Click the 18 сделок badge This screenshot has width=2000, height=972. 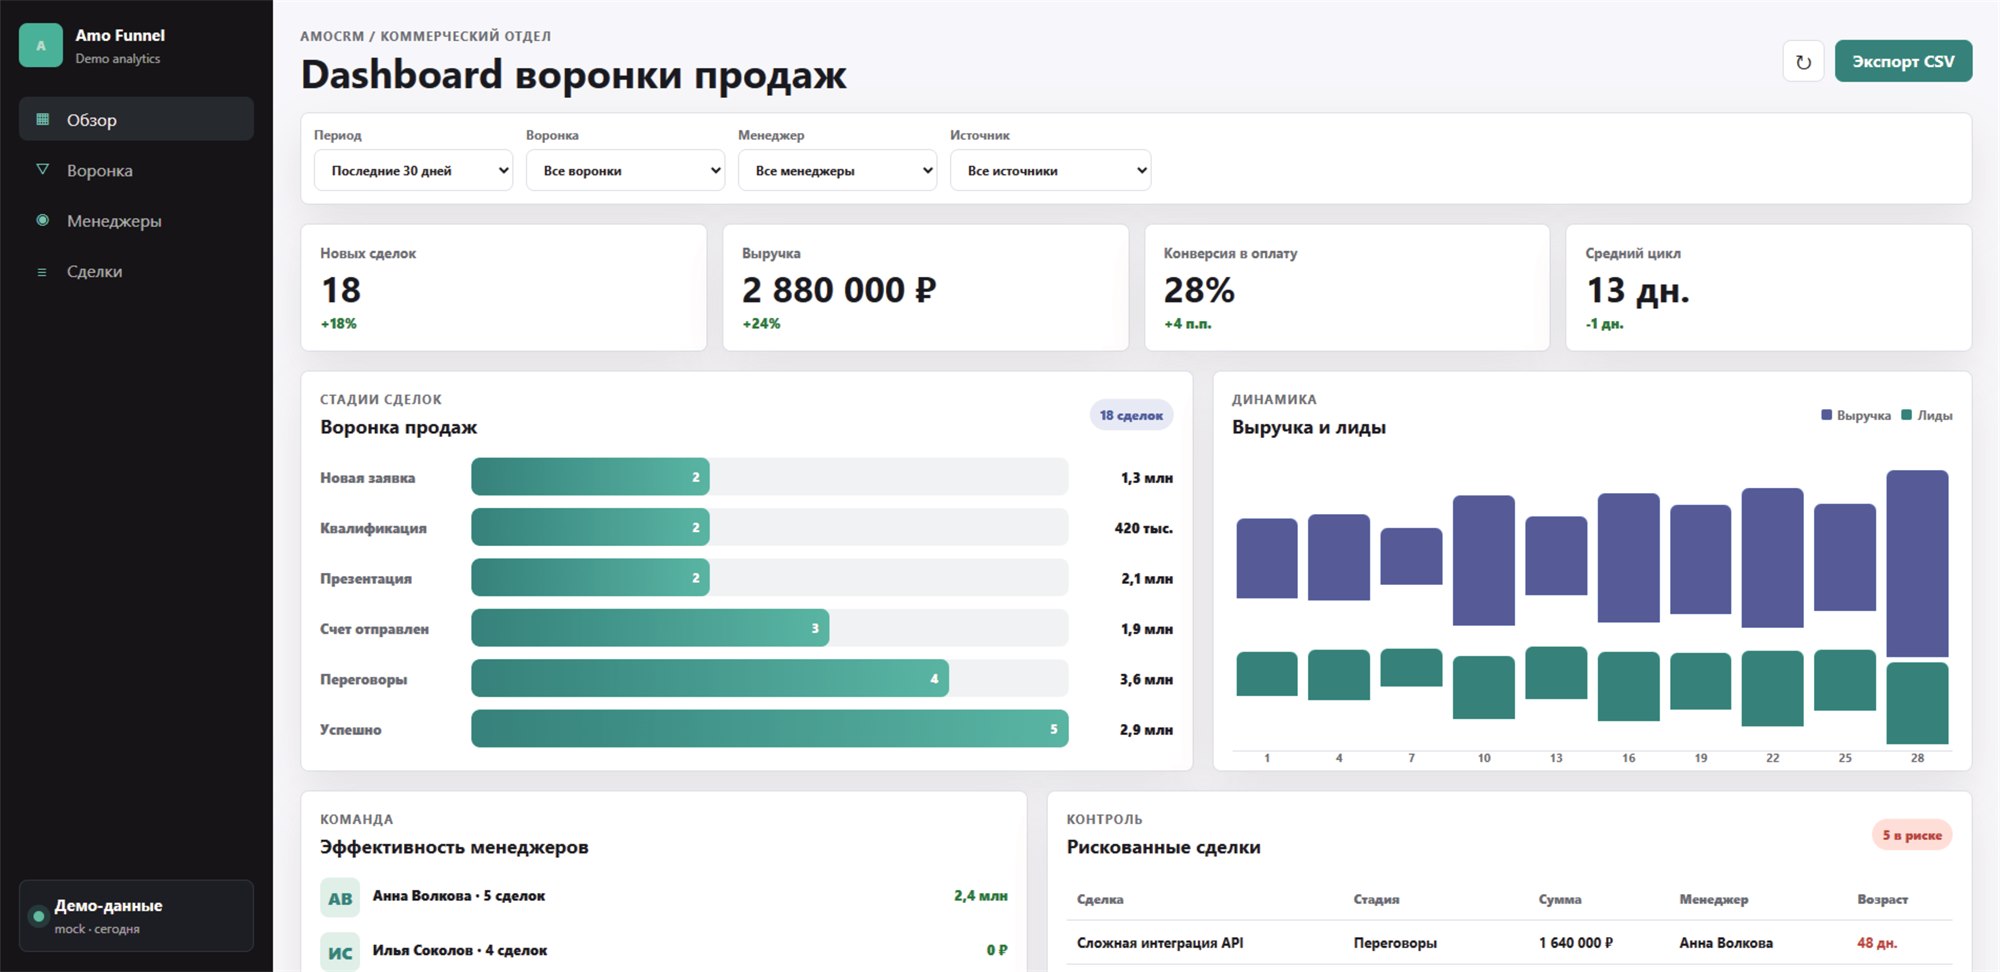tap(1131, 415)
